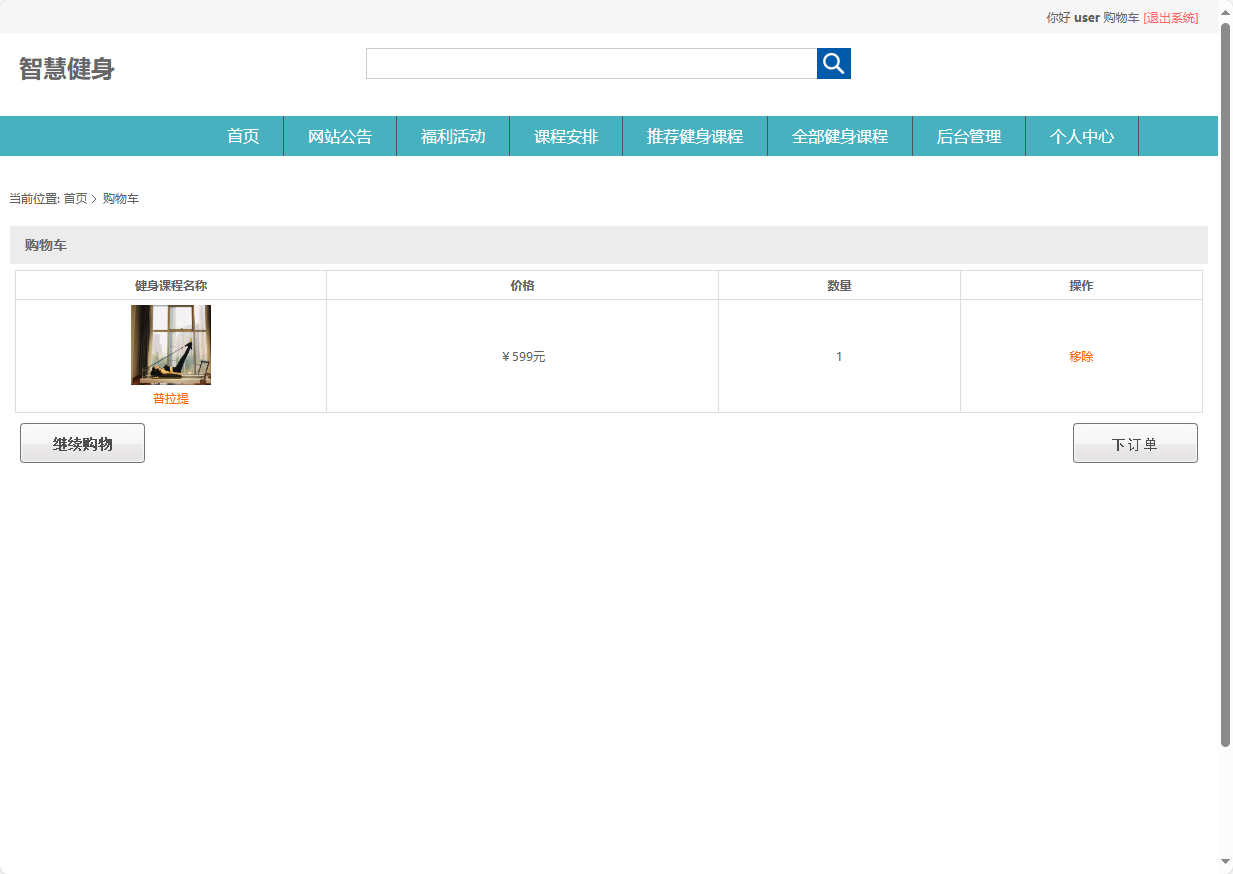1233x874 pixels.
Task: Click the 普拉提 course name link
Action: (x=171, y=399)
